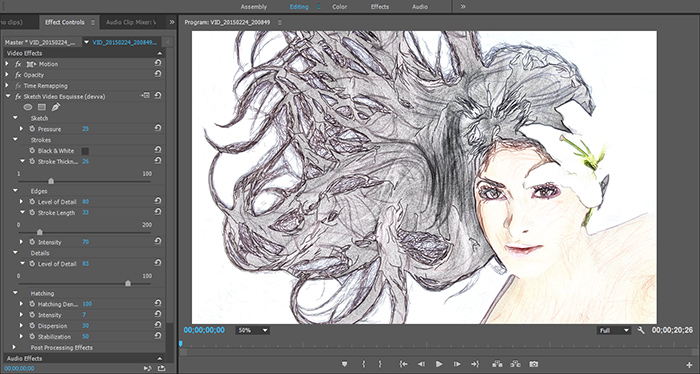
Task: Toggle the Time Remapping fx switch
Action: click(18, 85)
